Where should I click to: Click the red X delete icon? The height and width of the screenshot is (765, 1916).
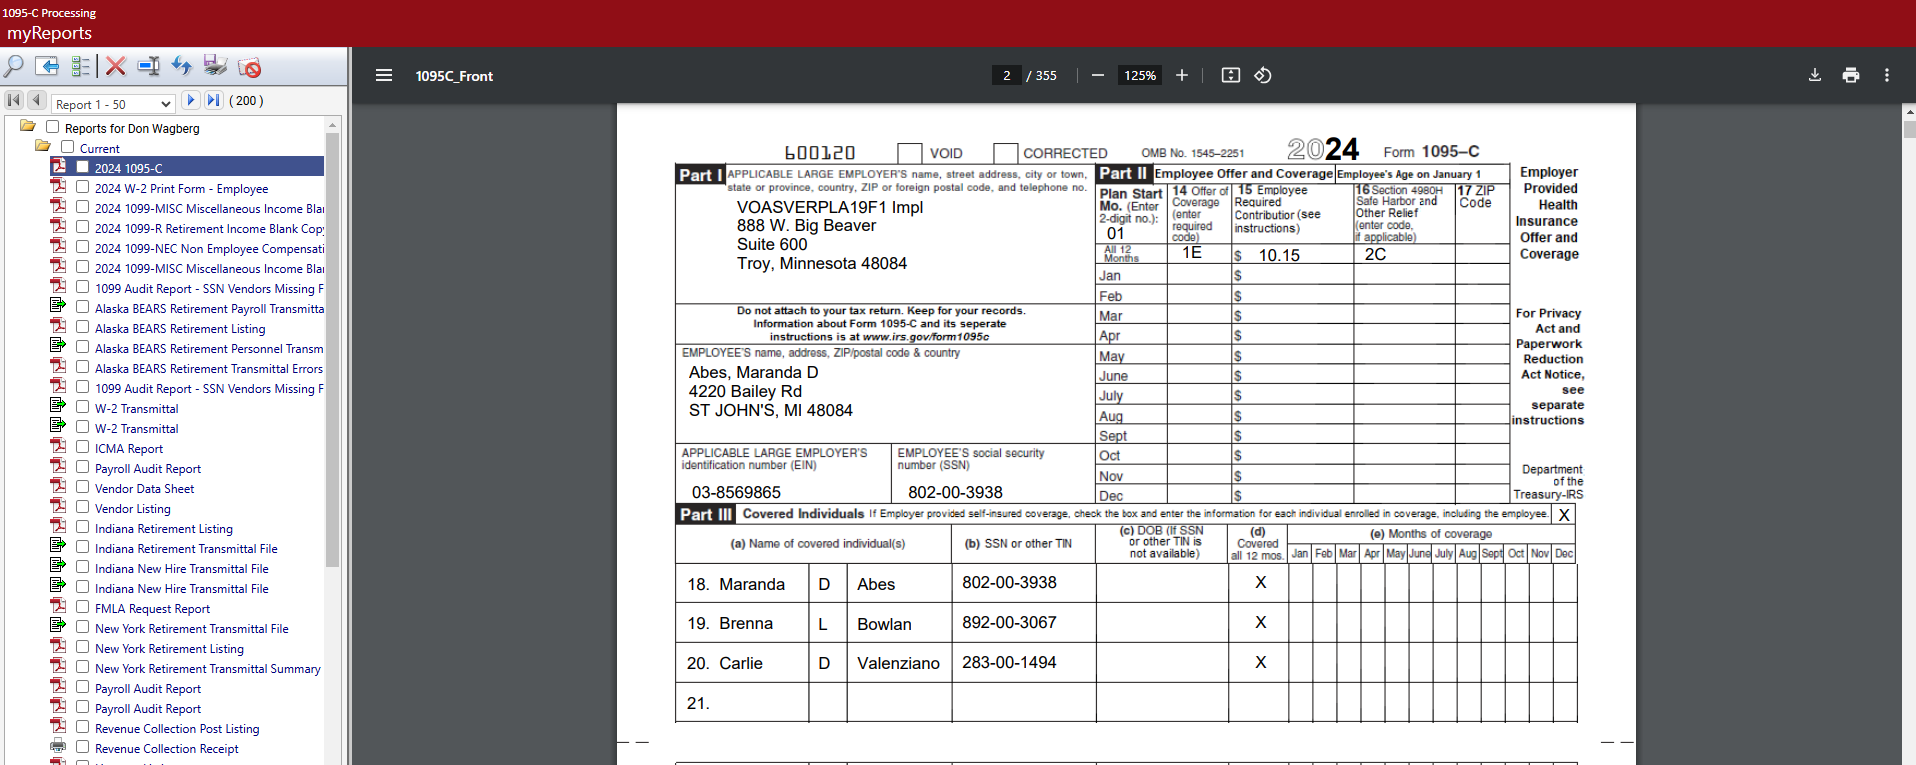pos(116,67)
